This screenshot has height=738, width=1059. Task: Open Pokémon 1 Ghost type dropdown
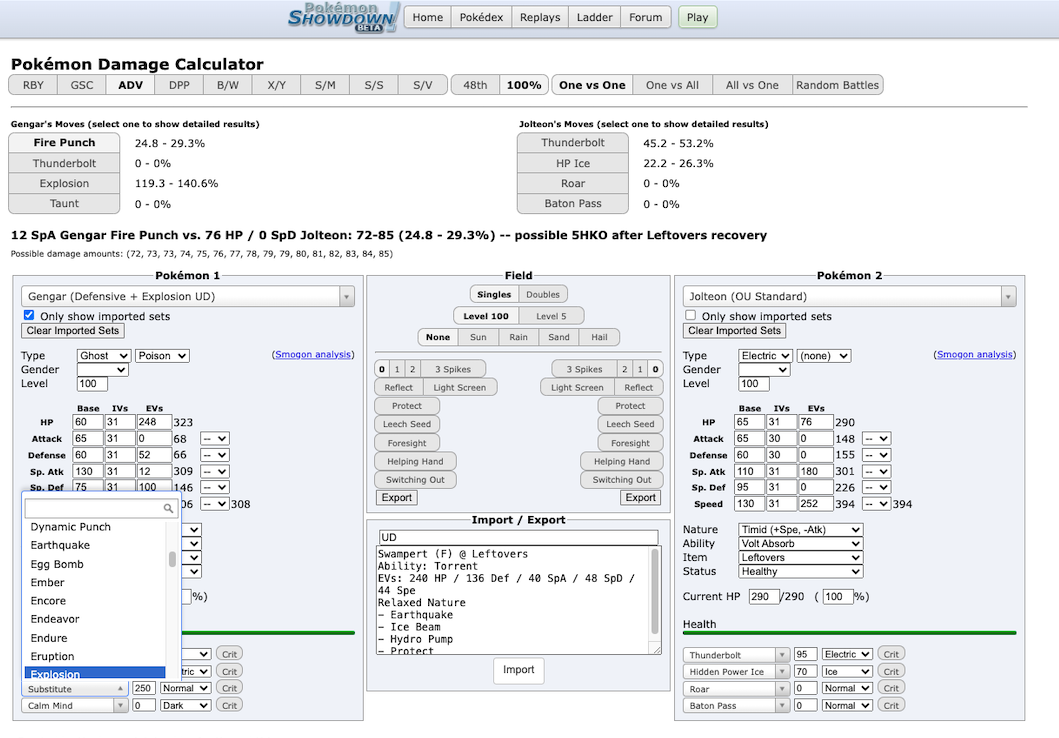tap(103, 356)
